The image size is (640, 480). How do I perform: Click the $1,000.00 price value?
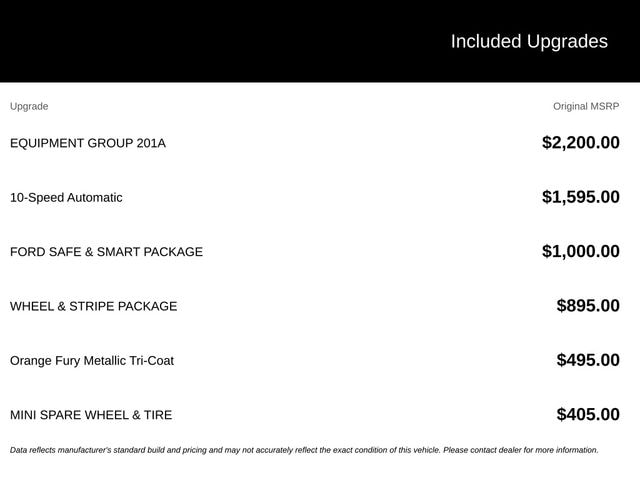580,251
